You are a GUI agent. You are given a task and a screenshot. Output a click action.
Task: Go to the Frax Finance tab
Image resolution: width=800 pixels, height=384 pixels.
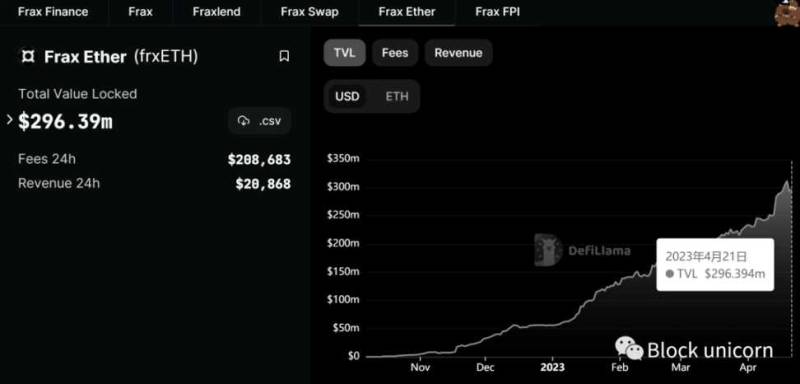pyautogui.click(x=53, y=12)
